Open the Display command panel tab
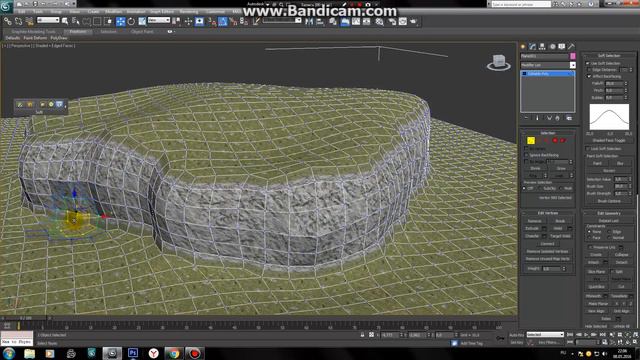The image size is (640, 360). coord(562,47)
